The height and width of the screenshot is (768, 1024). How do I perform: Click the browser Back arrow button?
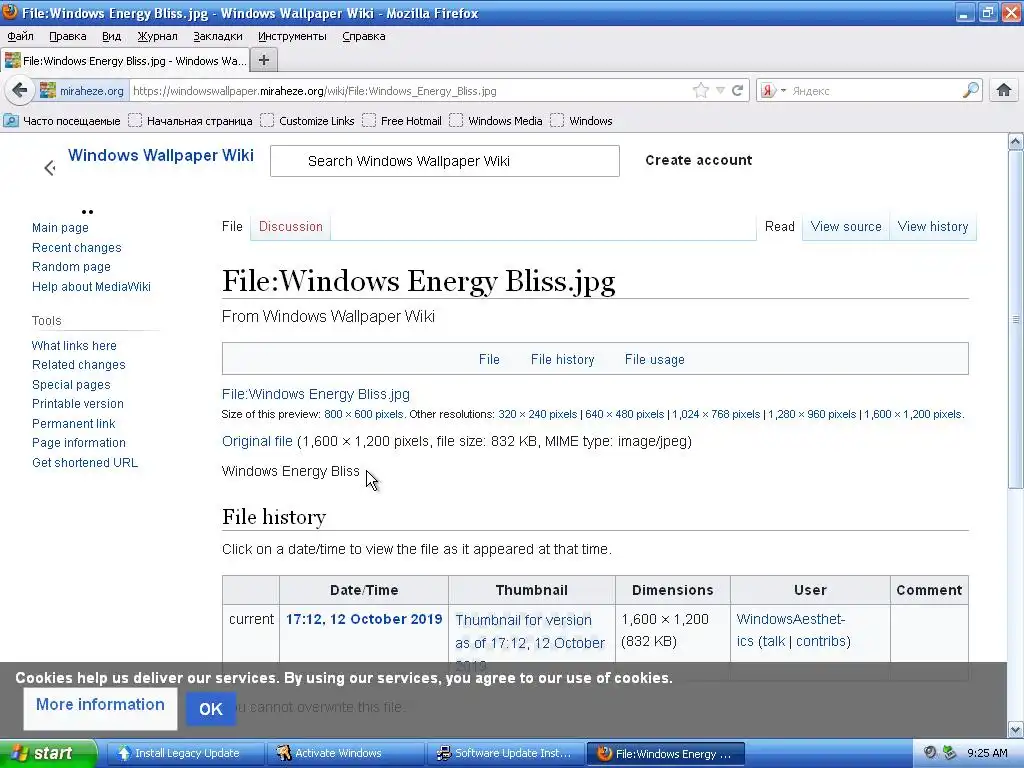(x=20, y=90)
